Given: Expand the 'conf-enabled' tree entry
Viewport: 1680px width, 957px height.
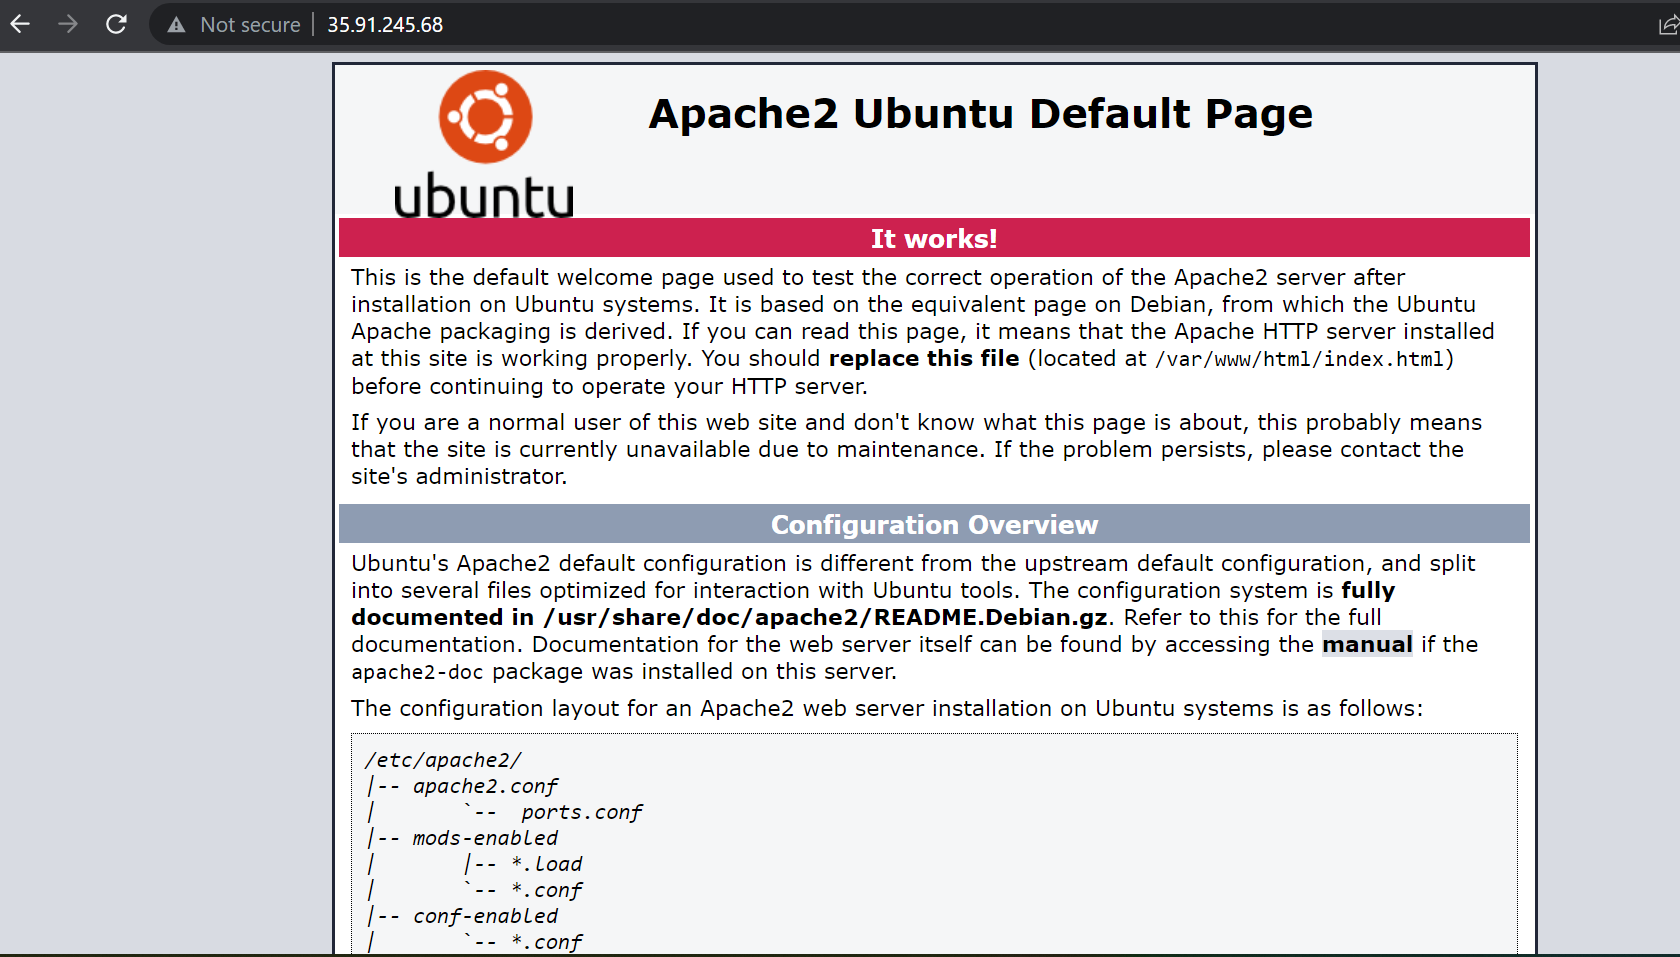Looking at the screenshot, I should pos(485,915).
